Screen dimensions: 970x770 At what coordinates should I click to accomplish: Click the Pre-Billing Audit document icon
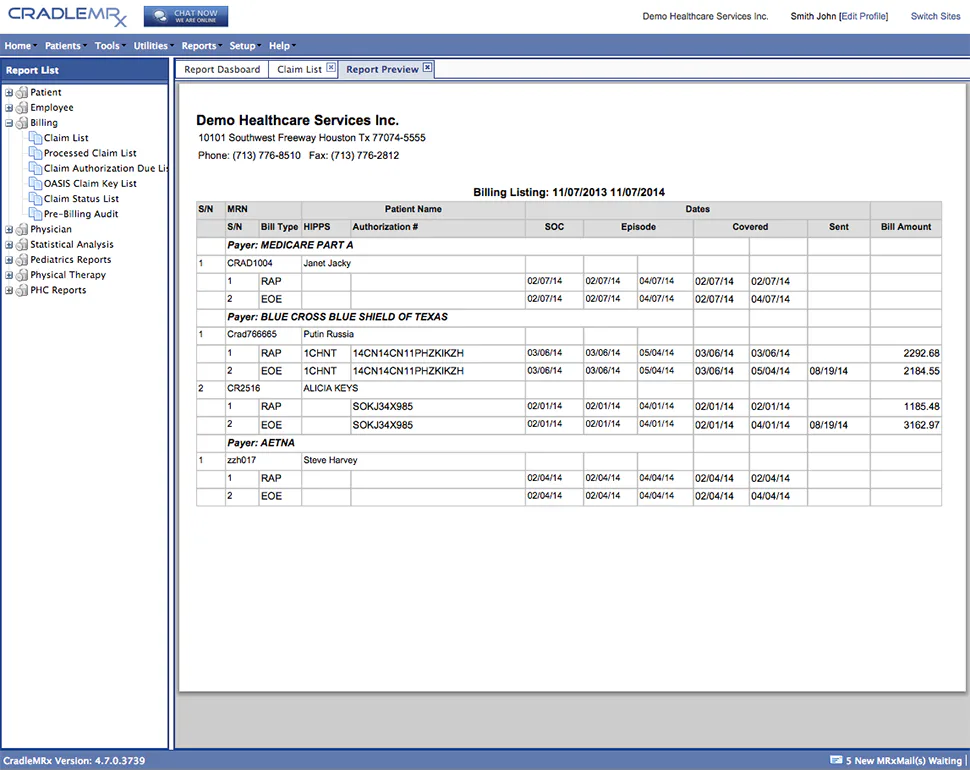point(36,214)
